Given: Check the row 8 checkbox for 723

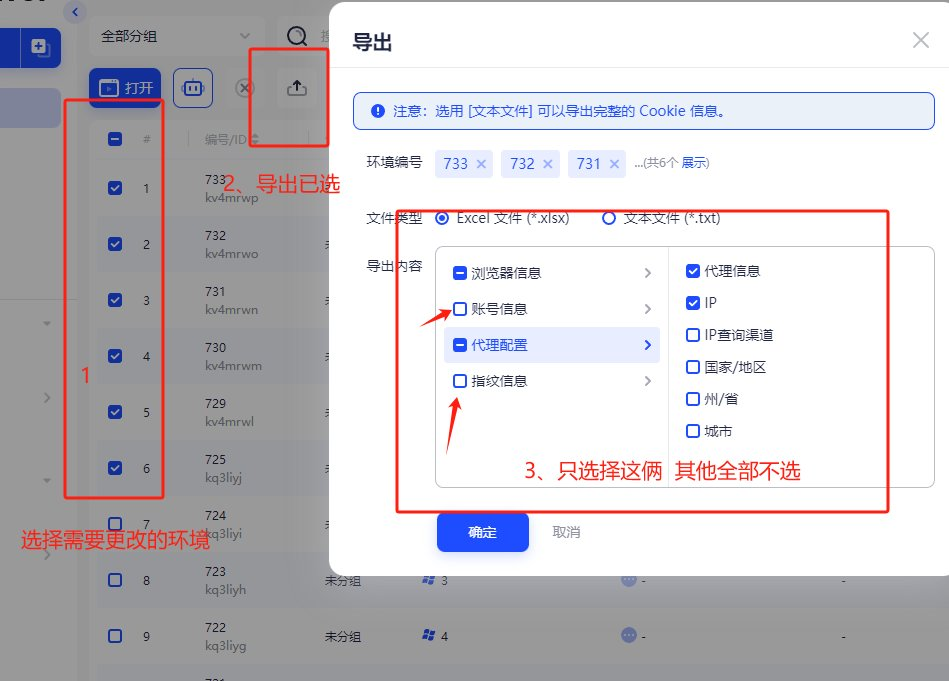Looking at the screenshot, I should (x=115, y=580).
